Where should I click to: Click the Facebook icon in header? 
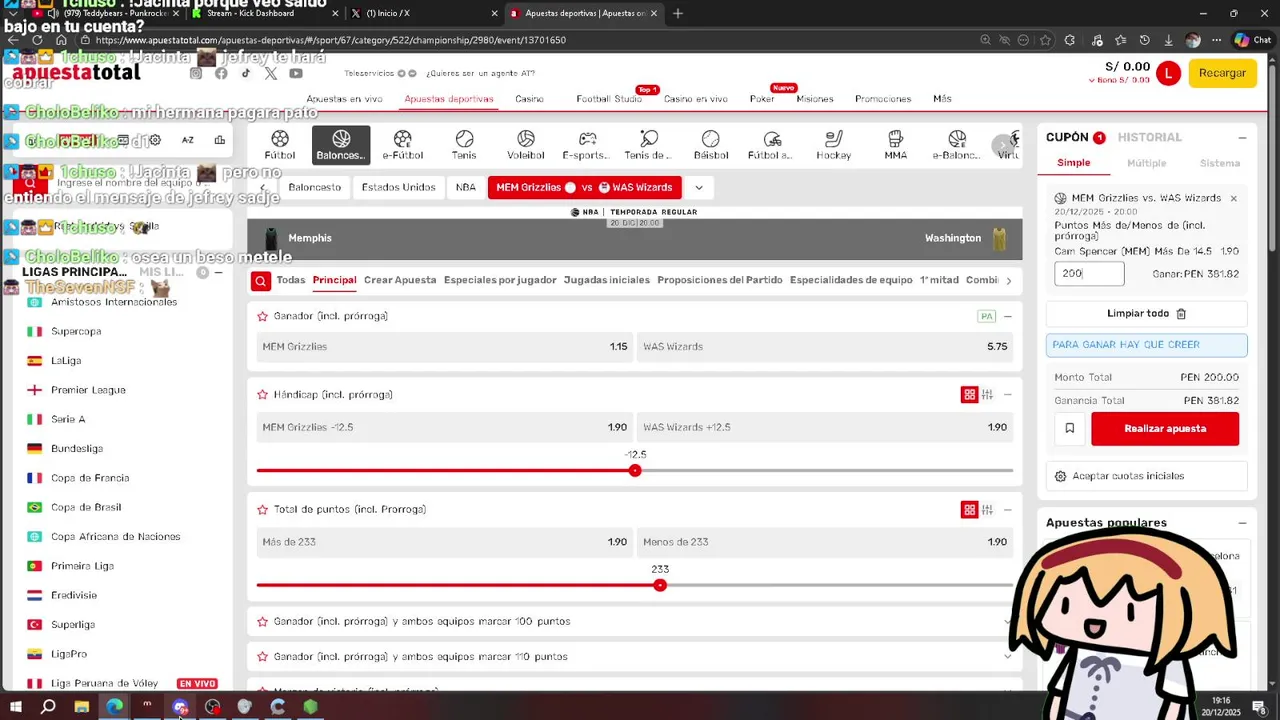221,73
